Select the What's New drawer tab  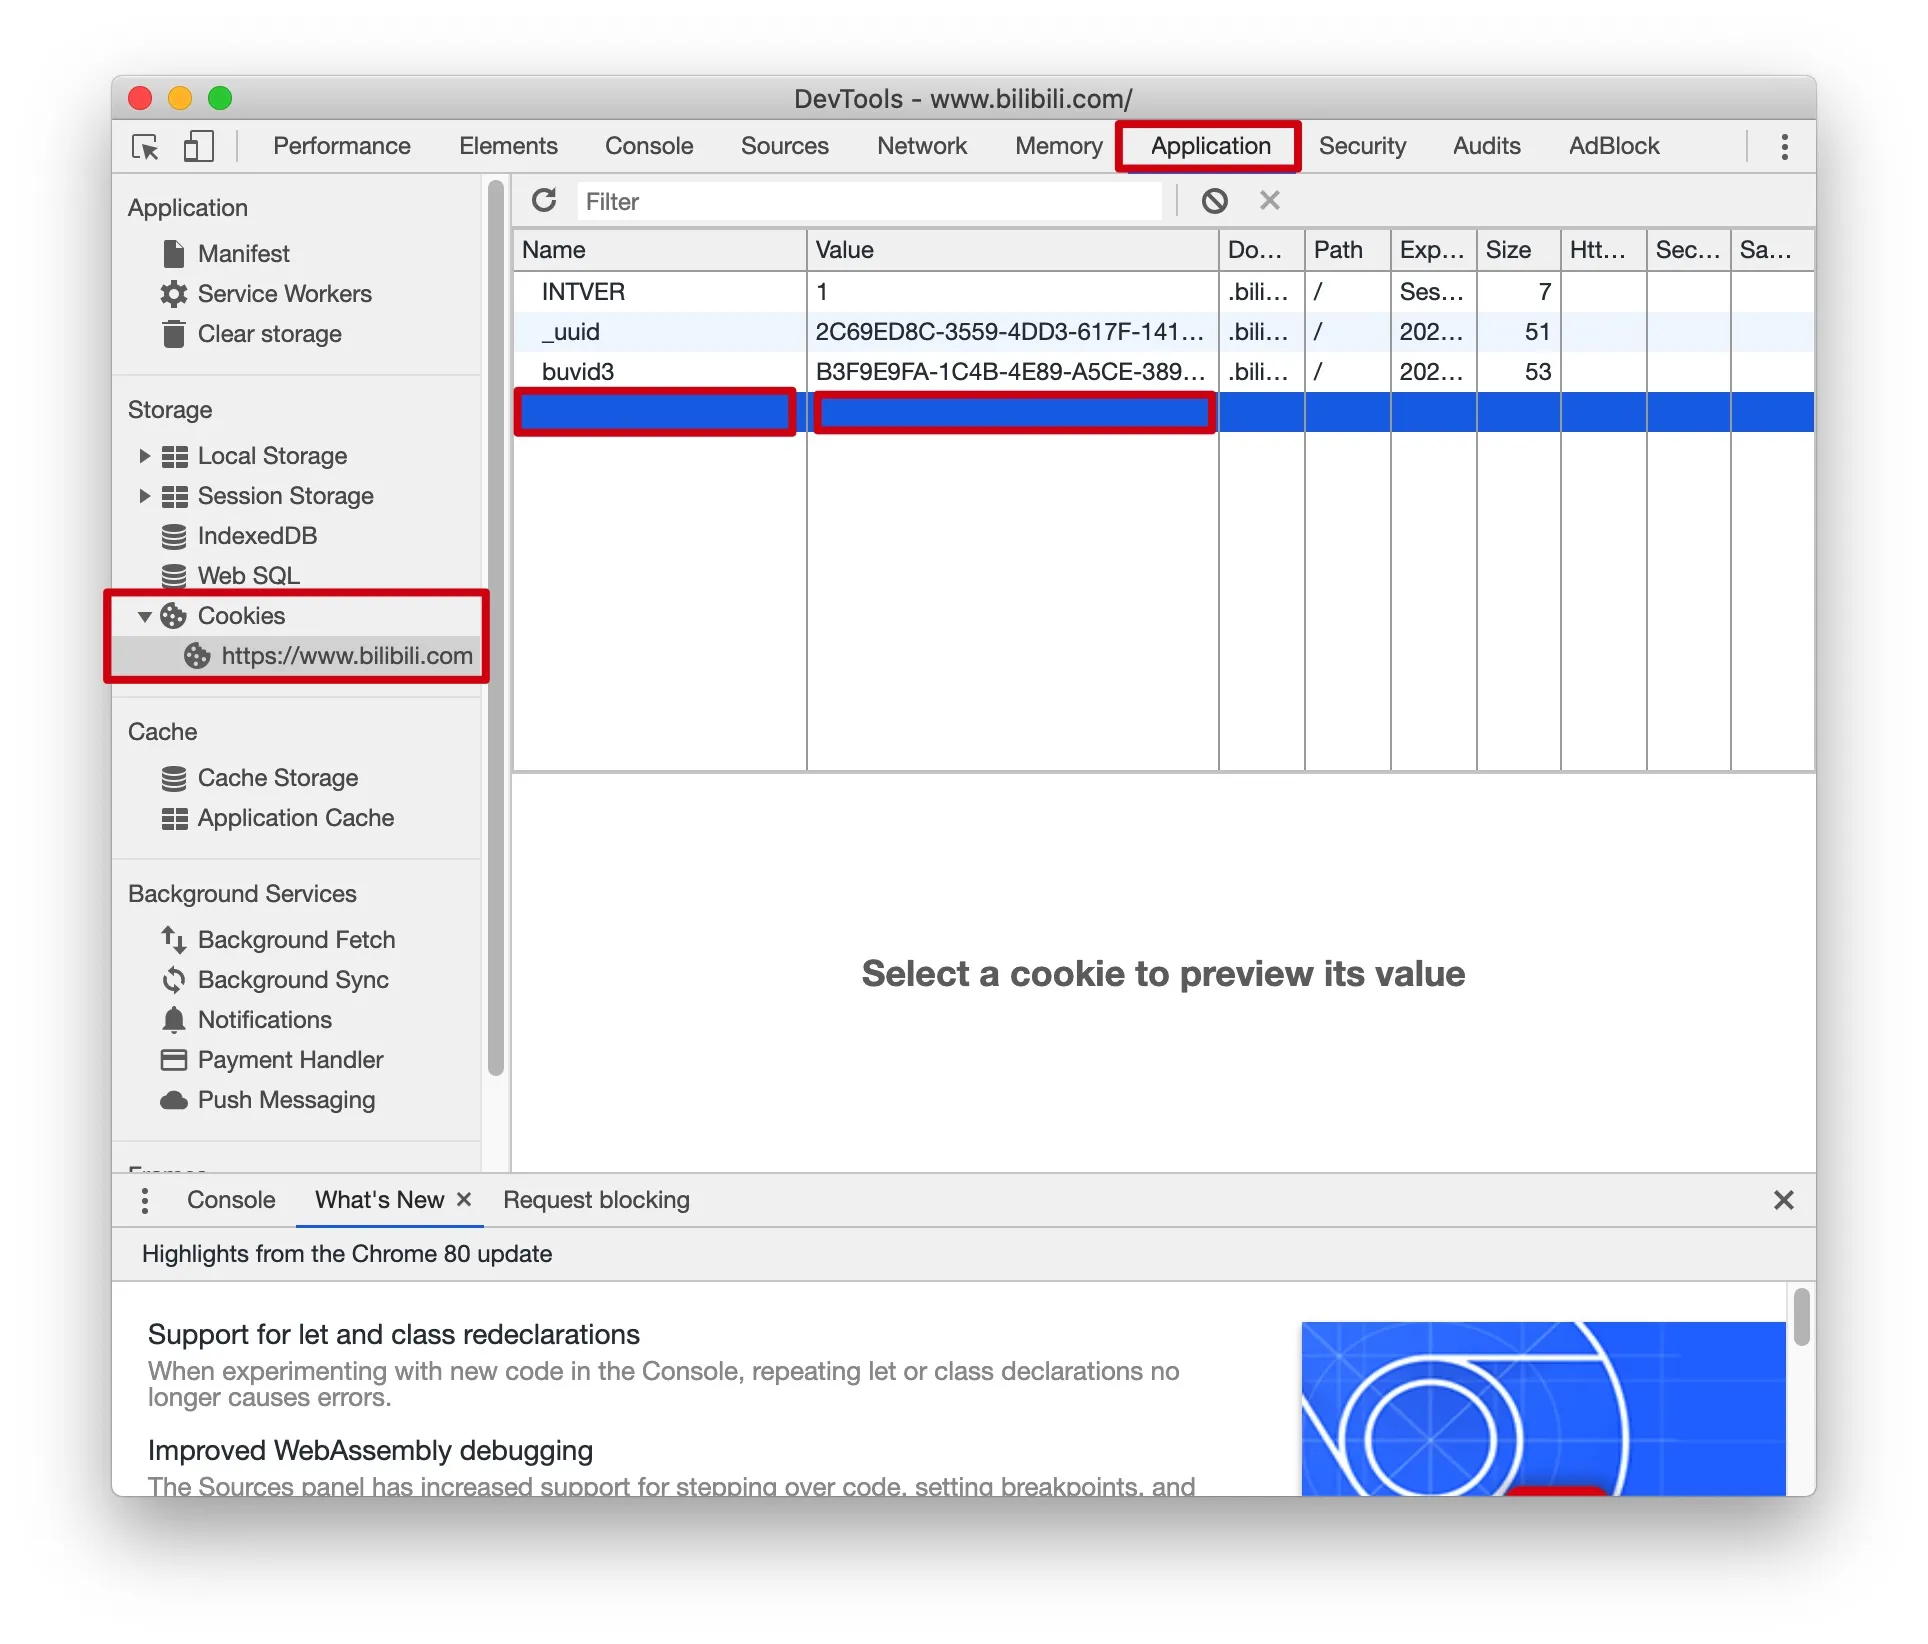tap(379, 1200)
